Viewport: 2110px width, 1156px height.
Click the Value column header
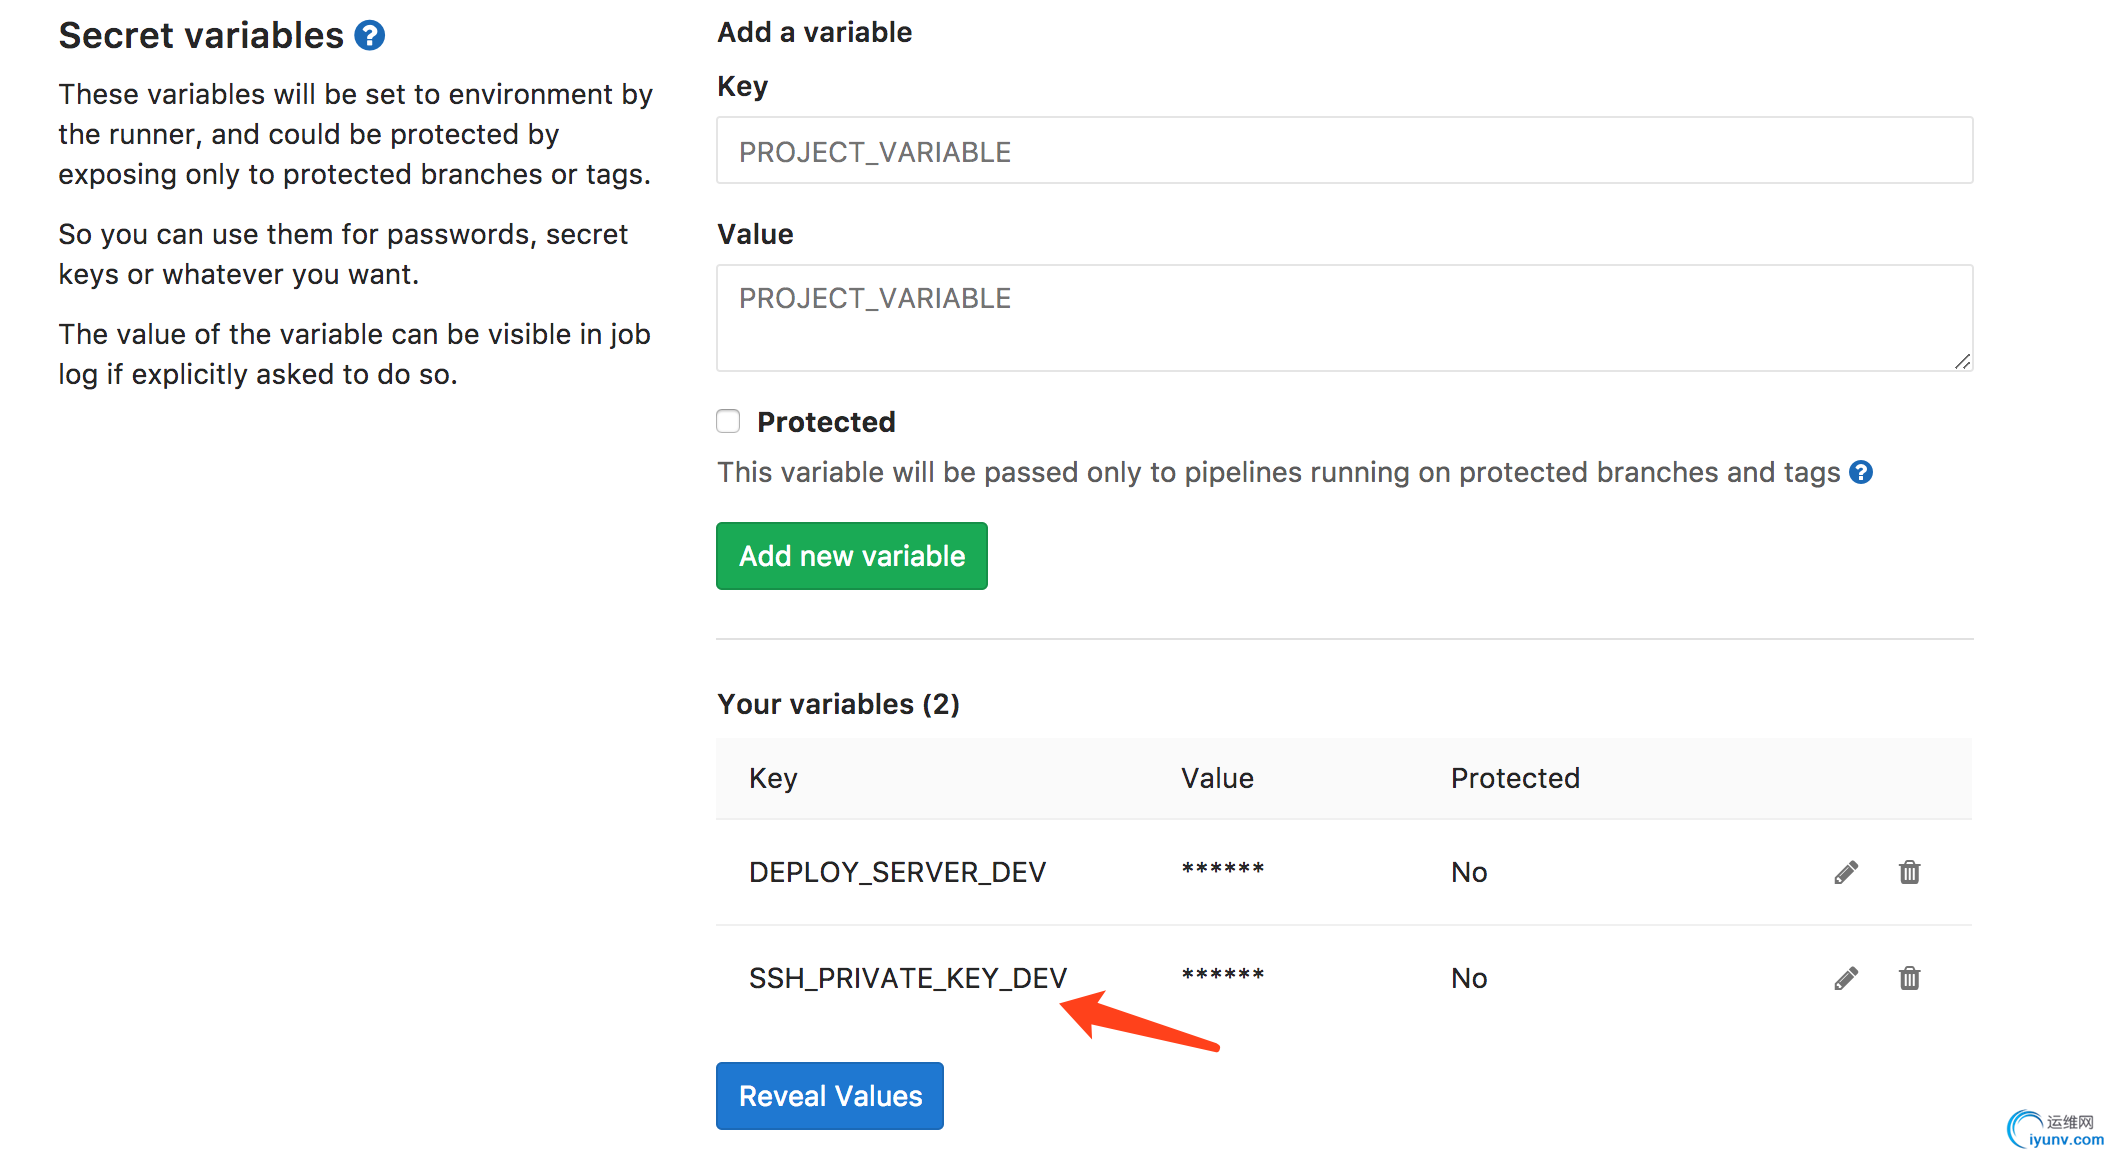[x=1217, y=778]
